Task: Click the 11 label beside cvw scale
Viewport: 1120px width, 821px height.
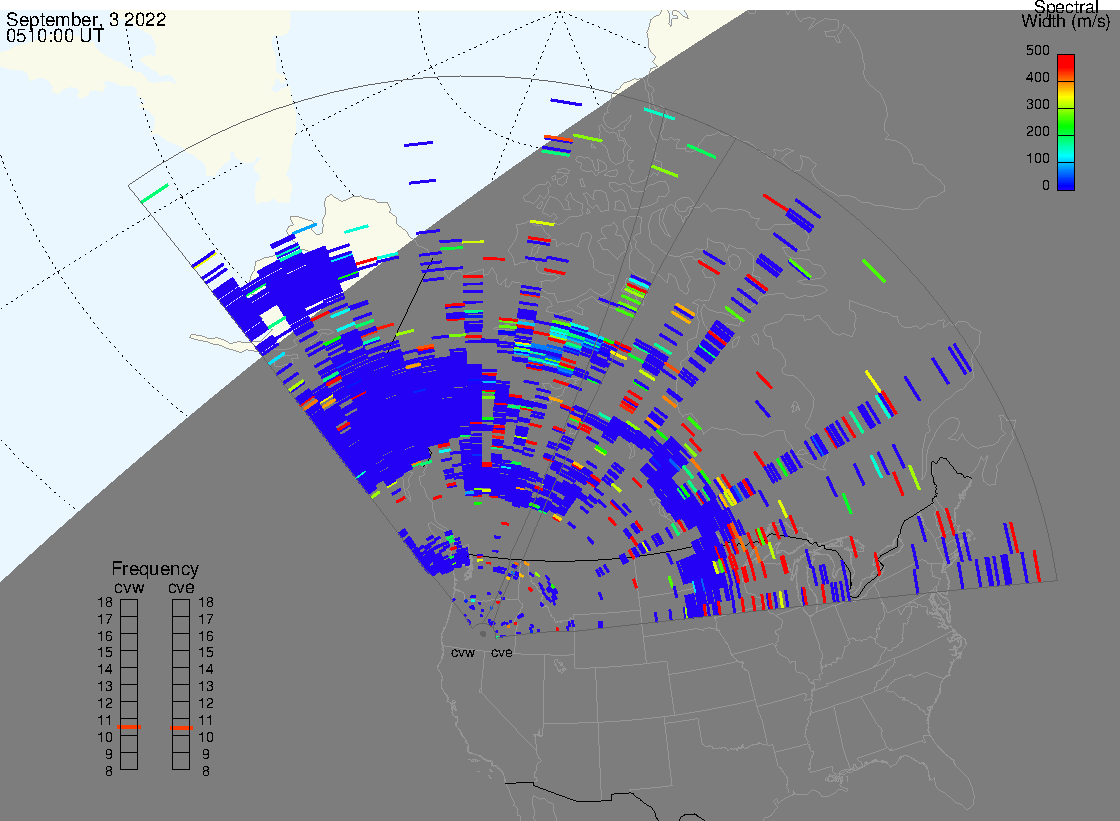Action: [x=105, y=720]
